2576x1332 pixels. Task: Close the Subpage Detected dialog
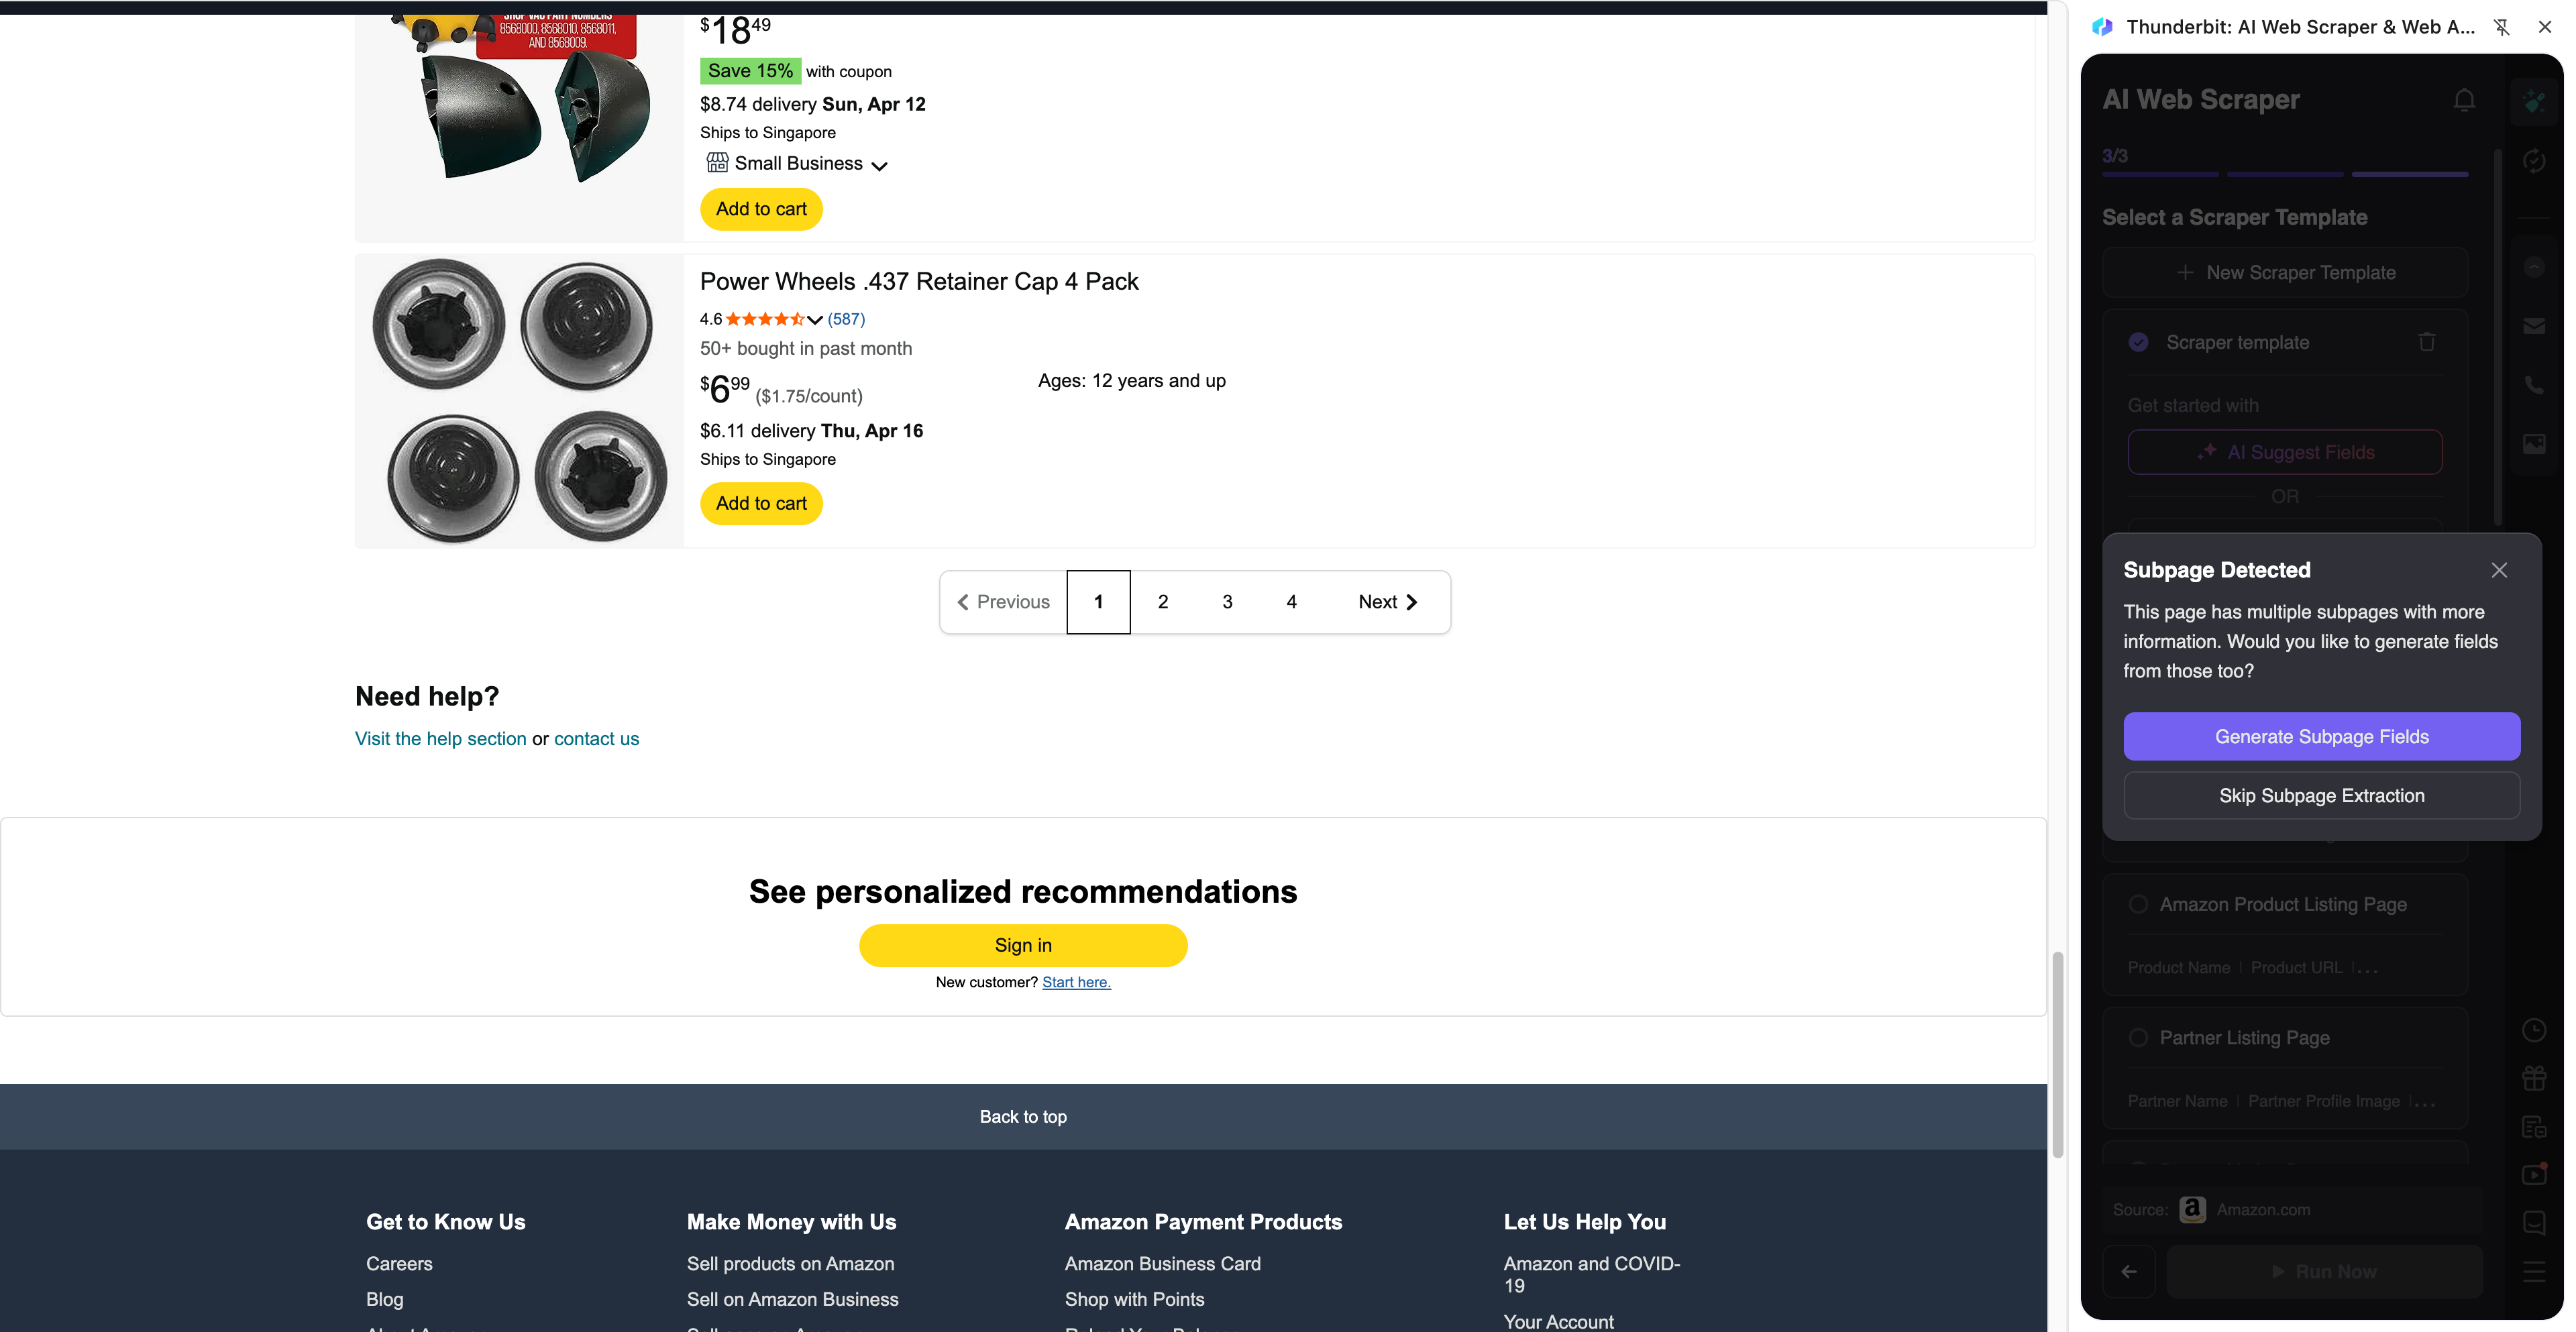(x=2499, y=570)
